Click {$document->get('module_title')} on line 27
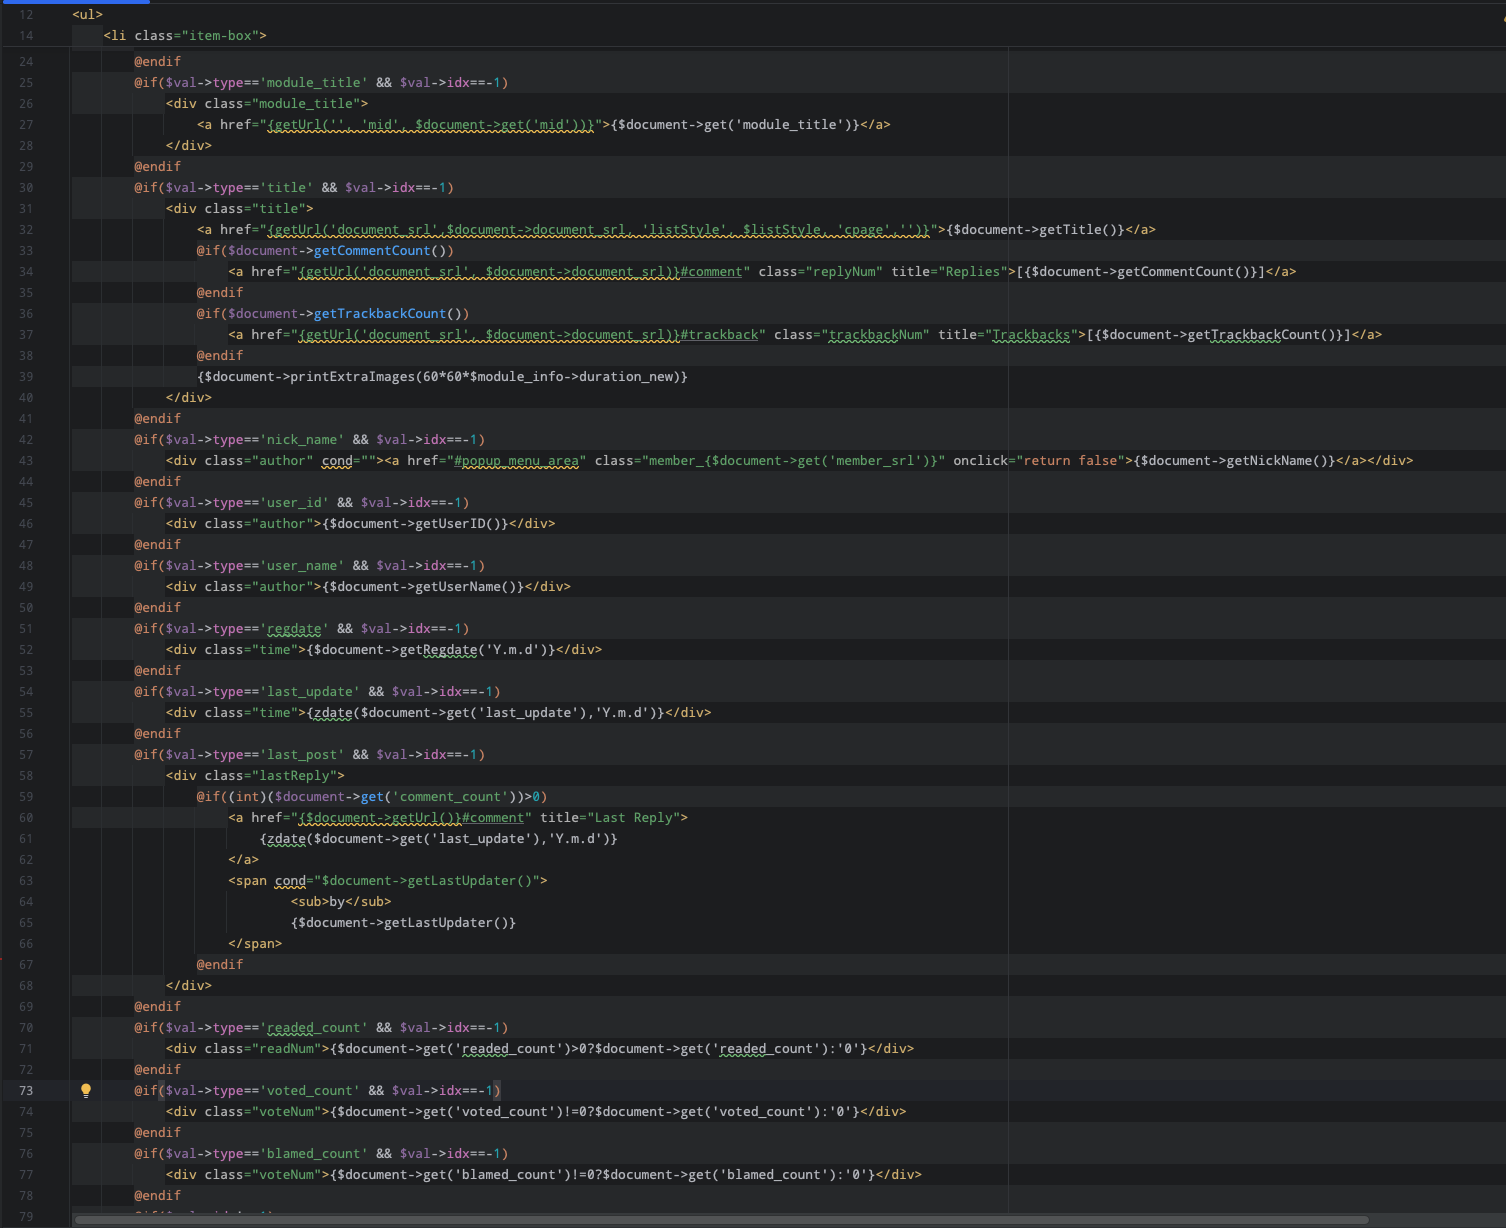The height and width of the screenshot is (1228, 1506). (x=736, y=125)
